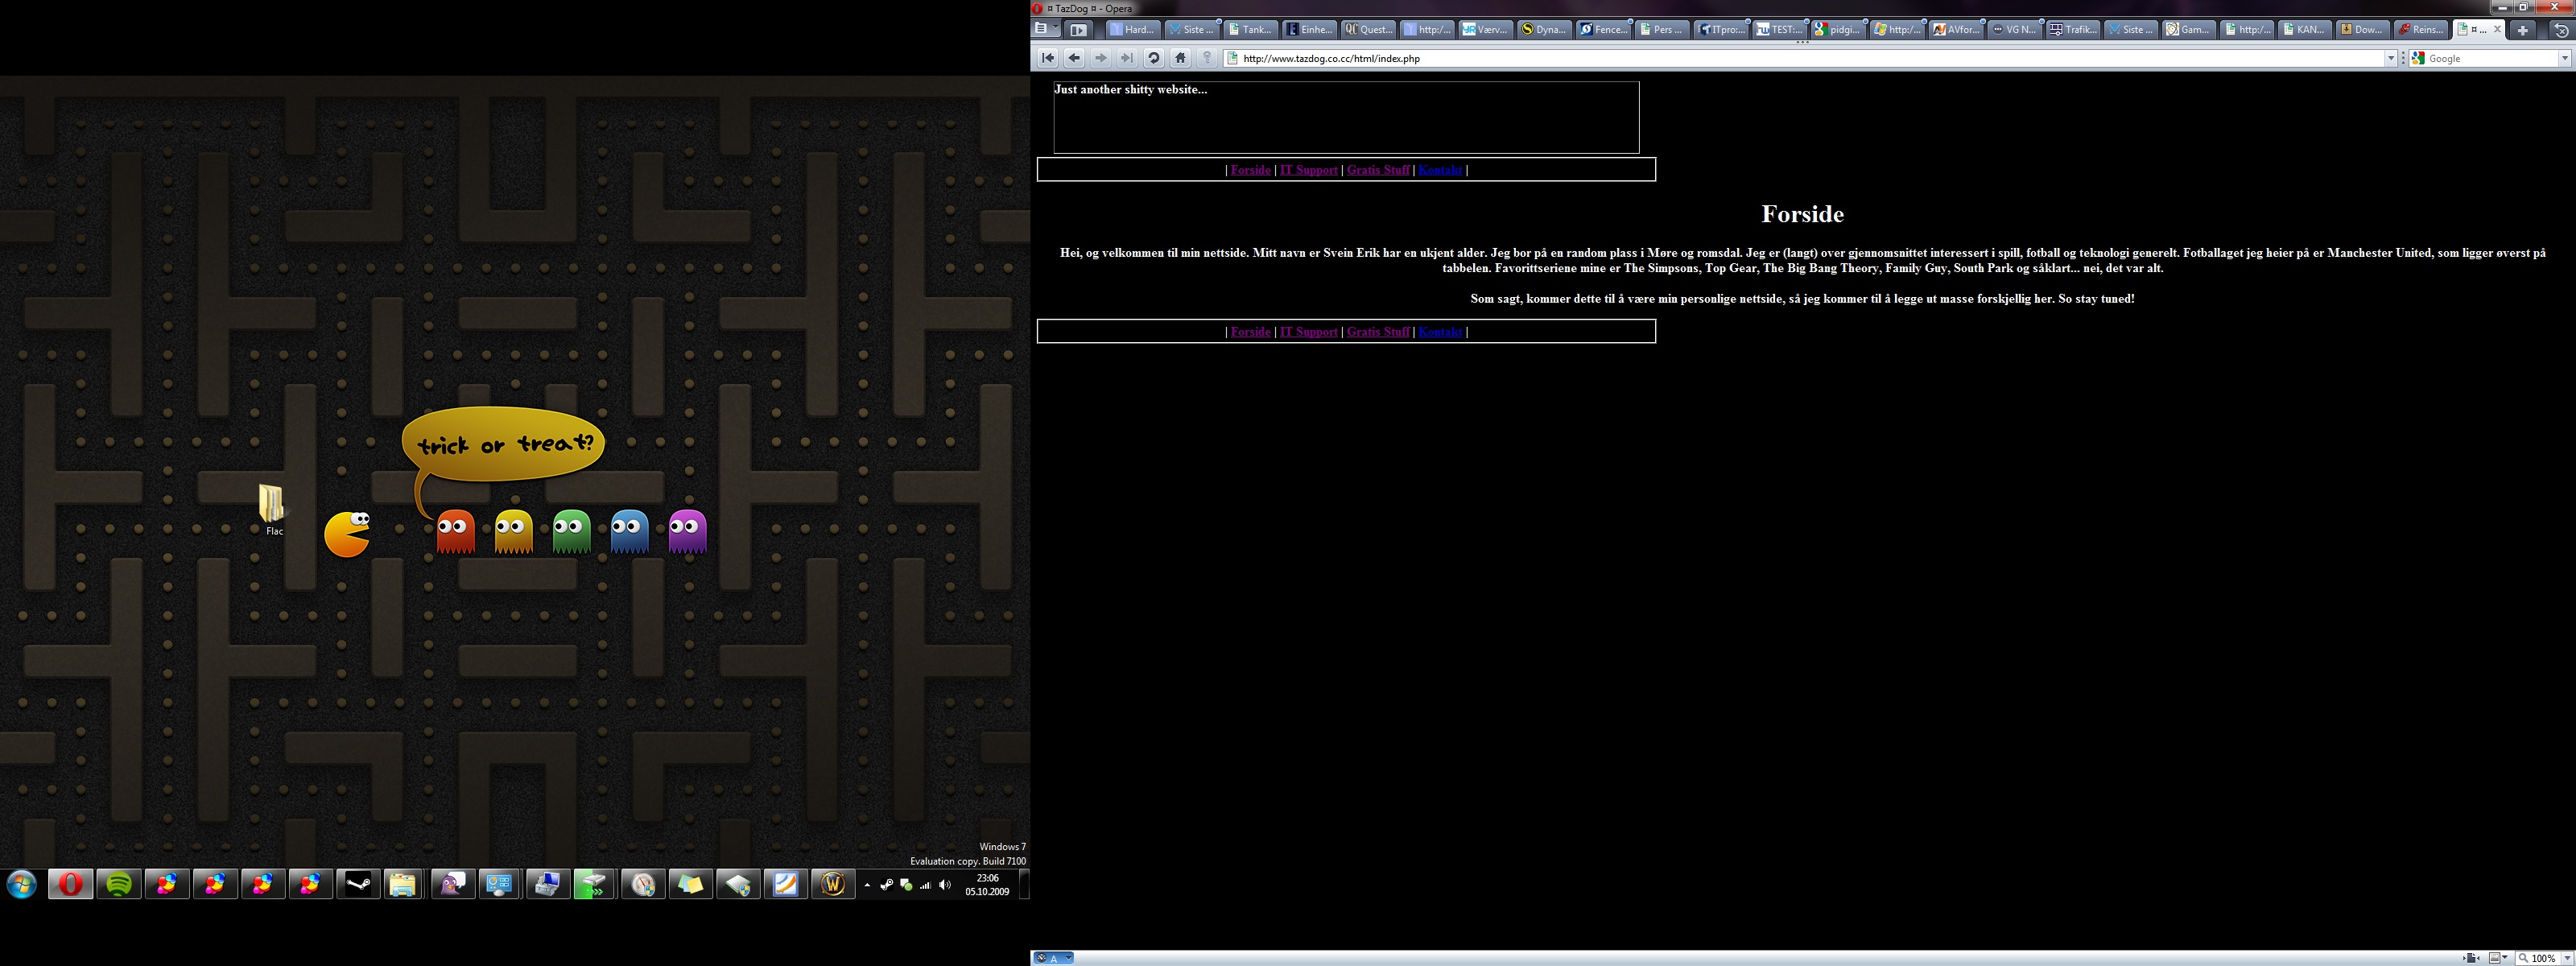This screenshot has width=2576, height=966.
Task: Click the top Gratis Stuff link
Action: point(1378,170)
